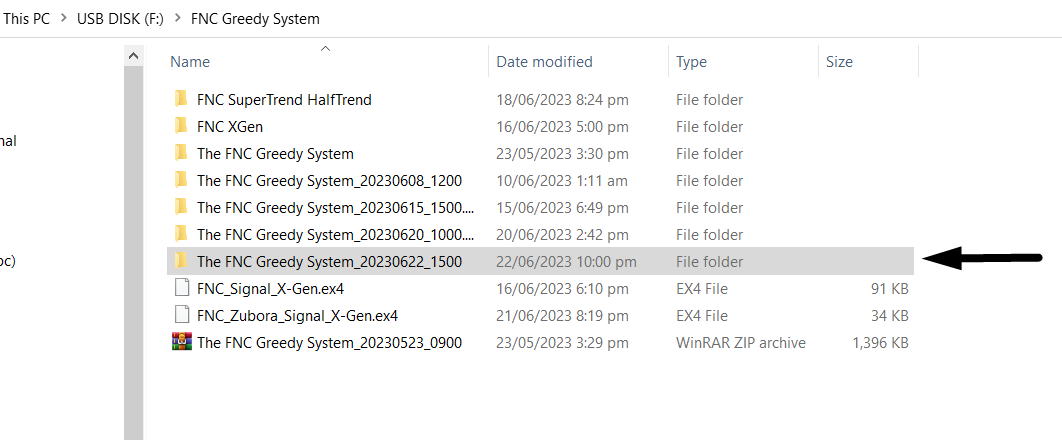Click The FNC Greedy System folder icon
Image resolution: width=1062 pixels, height=440 pixels.
point(181,153)
